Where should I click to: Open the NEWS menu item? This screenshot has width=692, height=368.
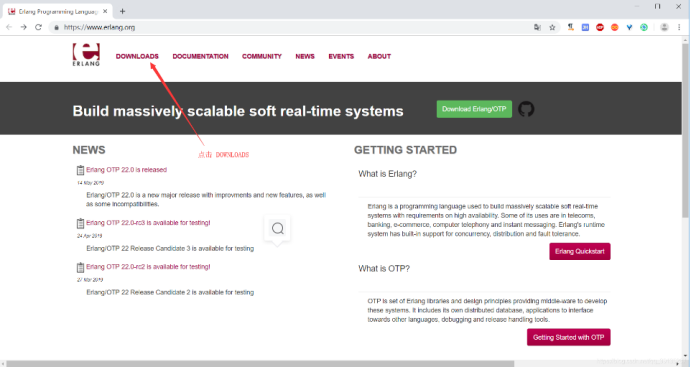pyautogui.click(x=305, y=56)
